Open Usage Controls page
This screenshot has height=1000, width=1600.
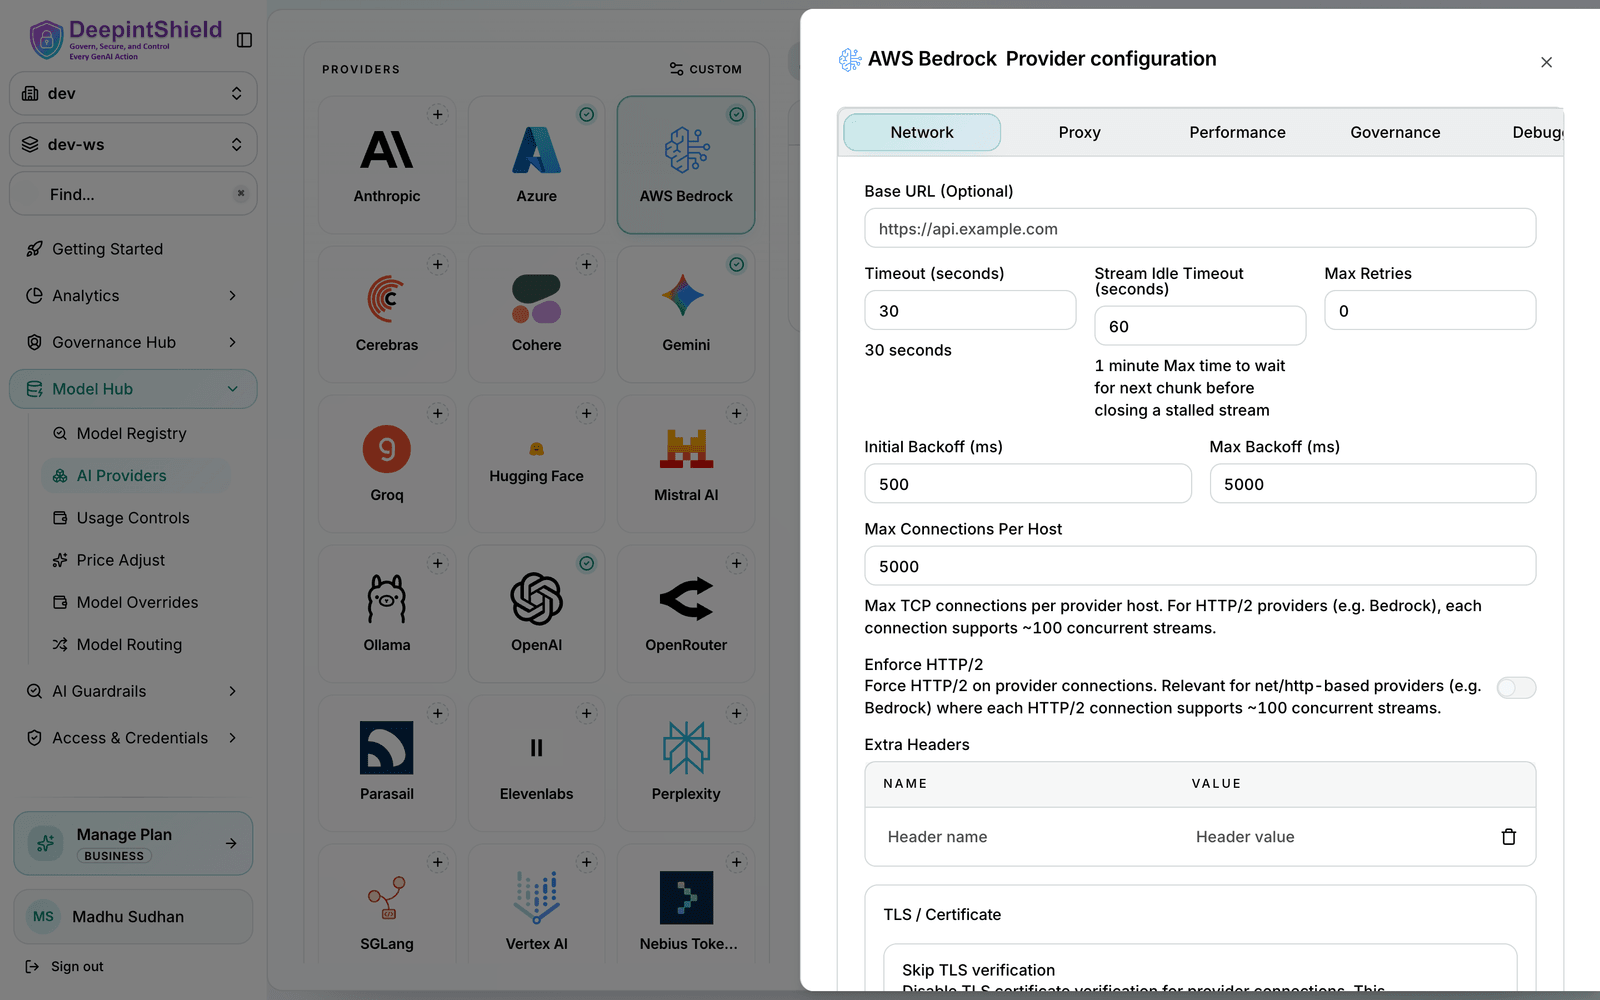pos(135,518)
